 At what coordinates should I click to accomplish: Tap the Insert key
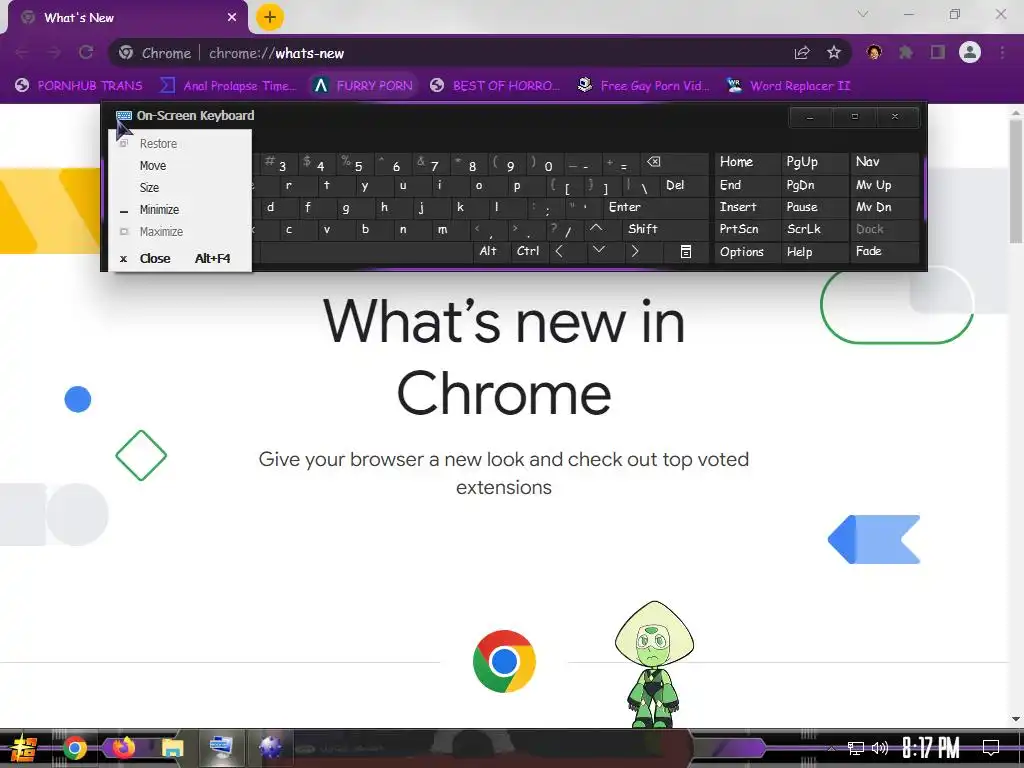pos(747,207)
